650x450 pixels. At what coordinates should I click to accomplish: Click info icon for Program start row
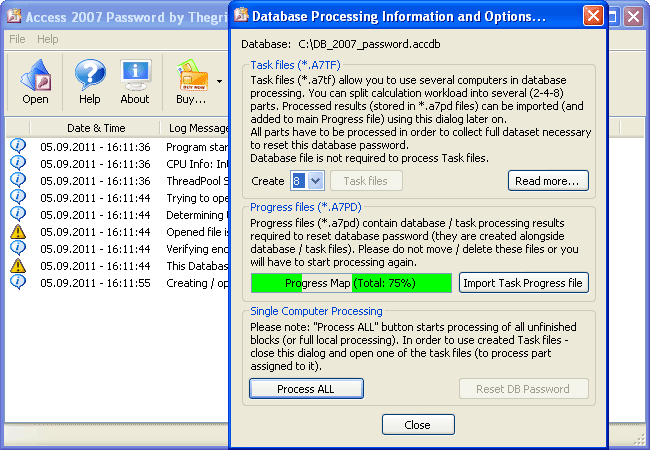[x=18, y=146]
